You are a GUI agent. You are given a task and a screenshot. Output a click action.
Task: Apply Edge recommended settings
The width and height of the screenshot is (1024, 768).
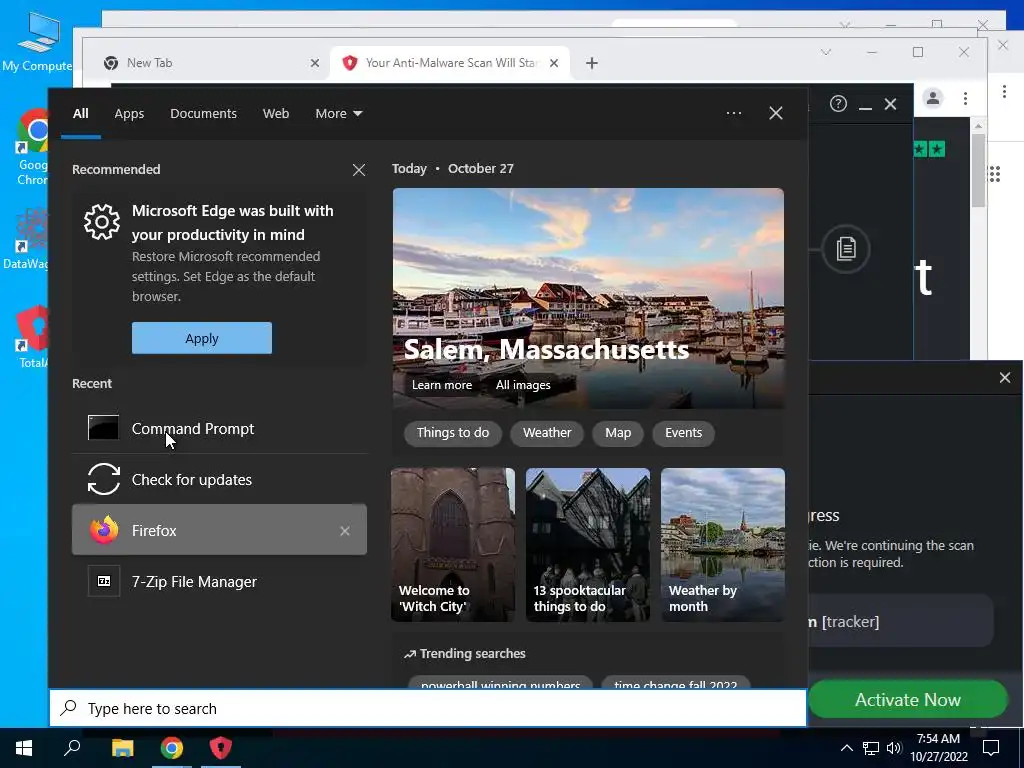pos(202,338)
